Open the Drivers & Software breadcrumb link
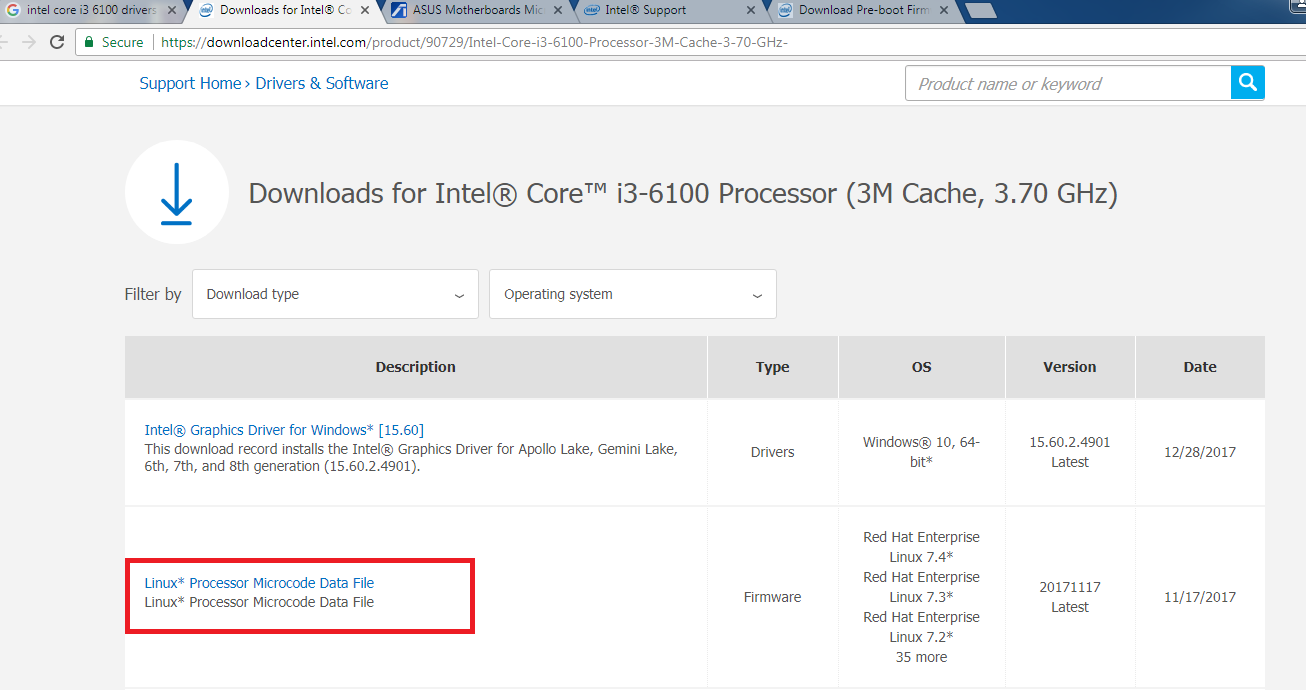The height and width of the screenshot is (690, 1306). [x=322, y=83]
